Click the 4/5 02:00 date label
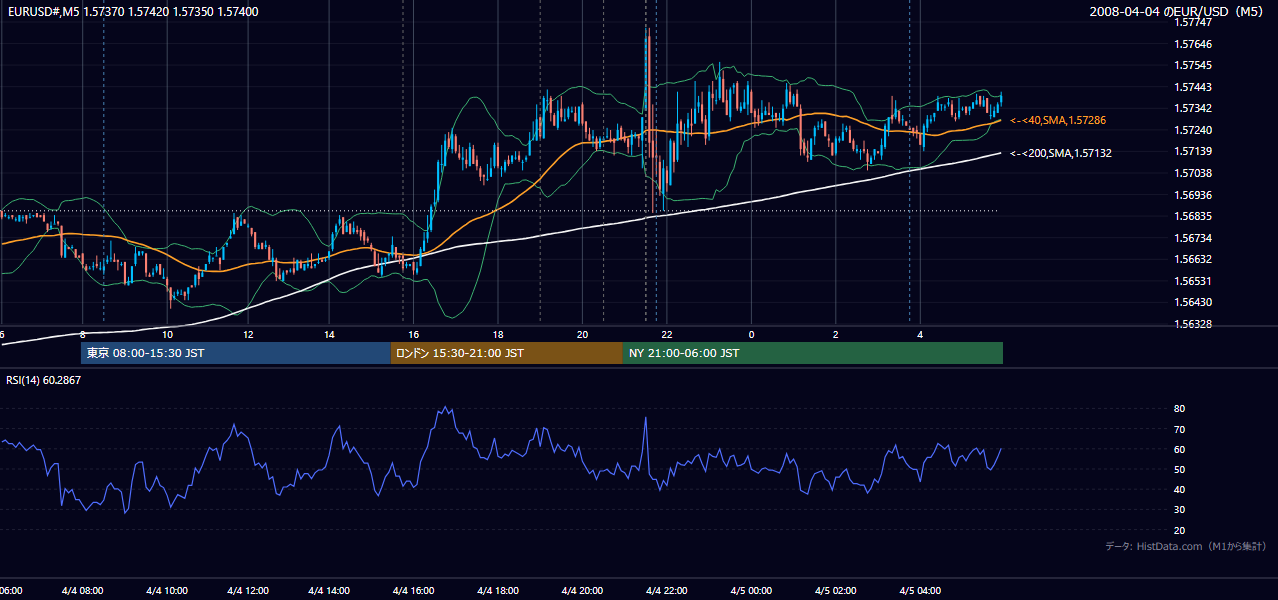1278x600 pixels. 835,591
